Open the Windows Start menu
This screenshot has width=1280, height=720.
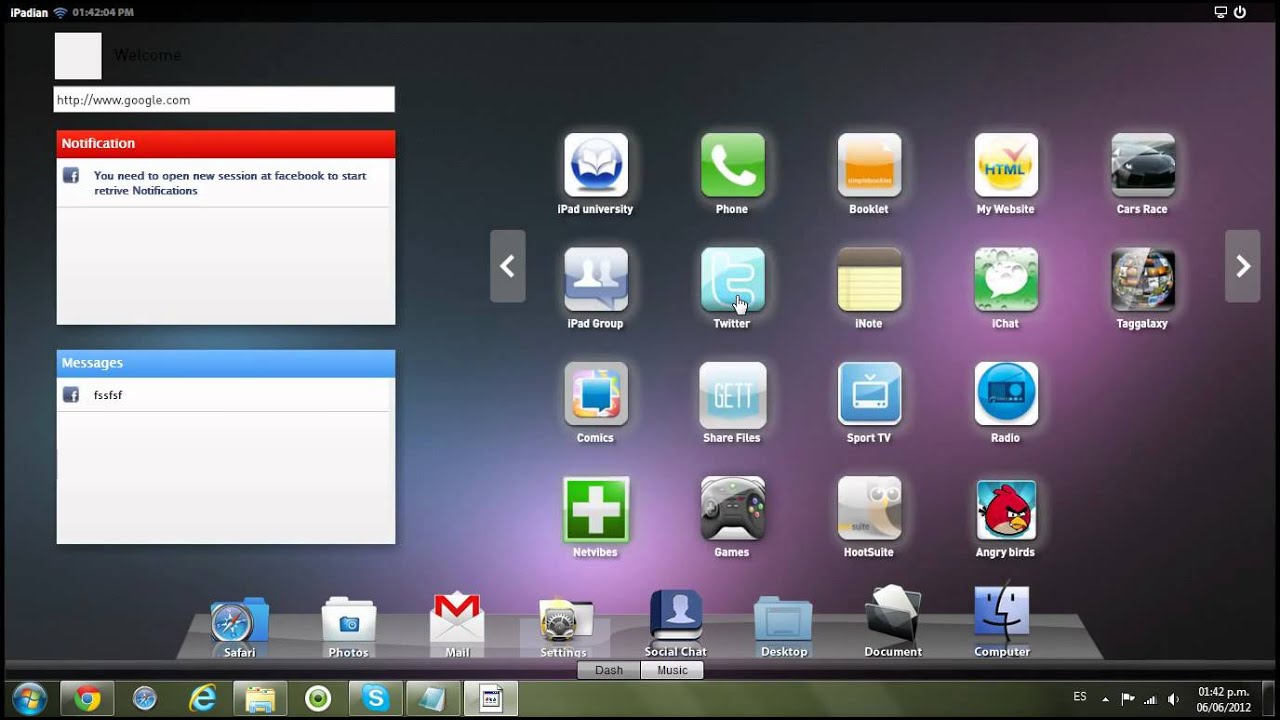[x=29, y=698]
